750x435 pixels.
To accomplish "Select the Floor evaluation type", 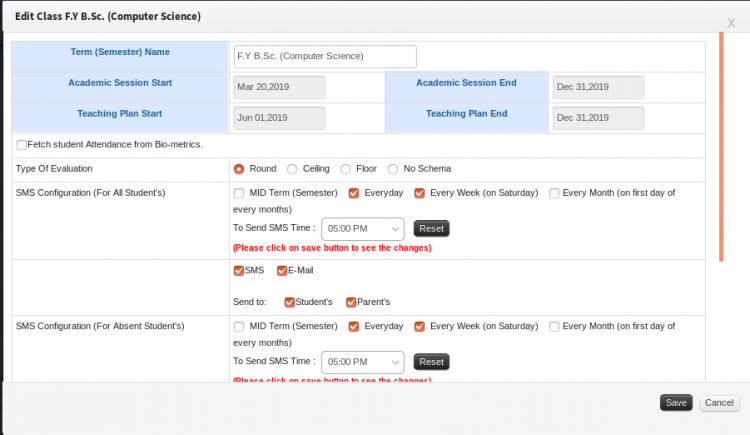I will (x=345, y=169).
